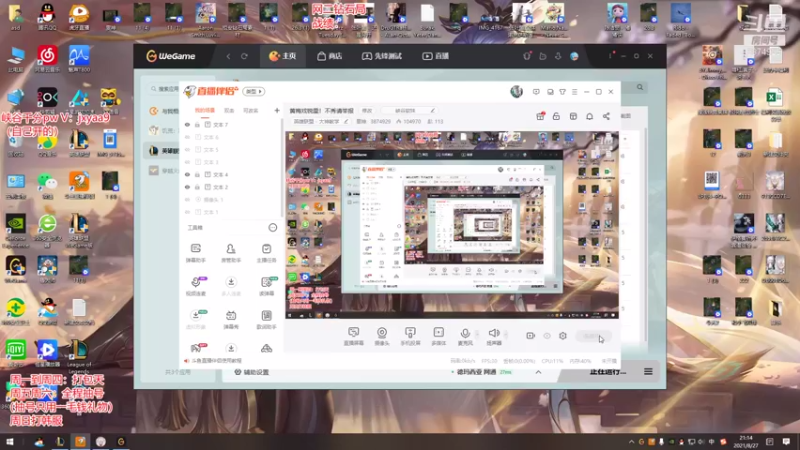Screen dimensions: 800x450
Task: Open the 主播任务 tool
Action: click(x=266, y=253)
